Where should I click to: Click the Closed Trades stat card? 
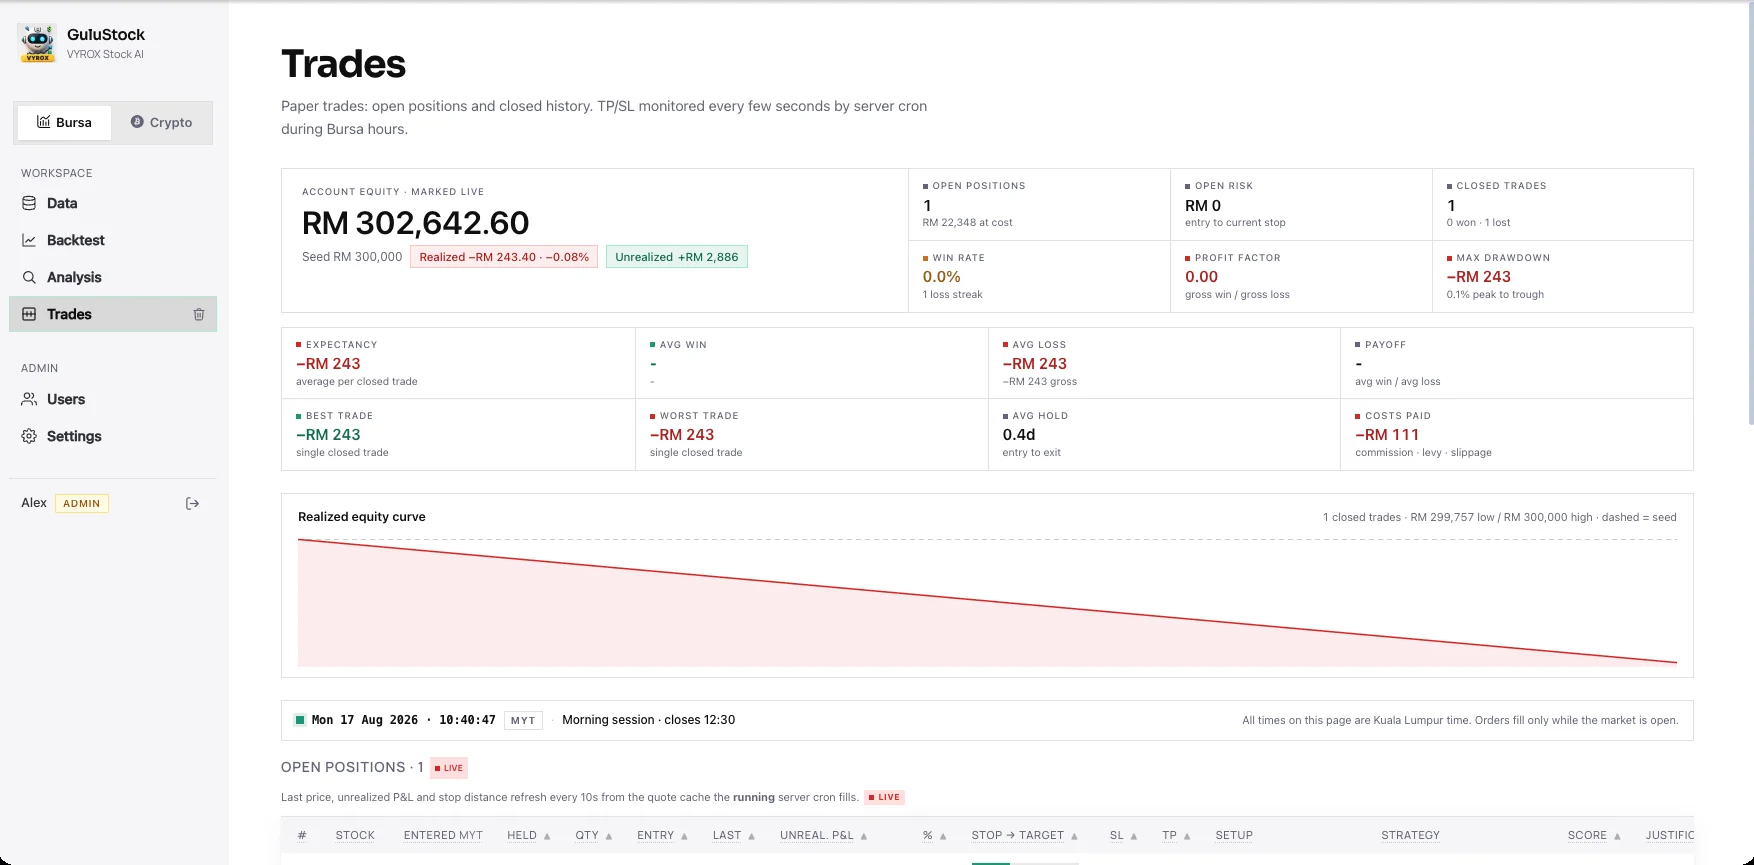(1562, 204)
